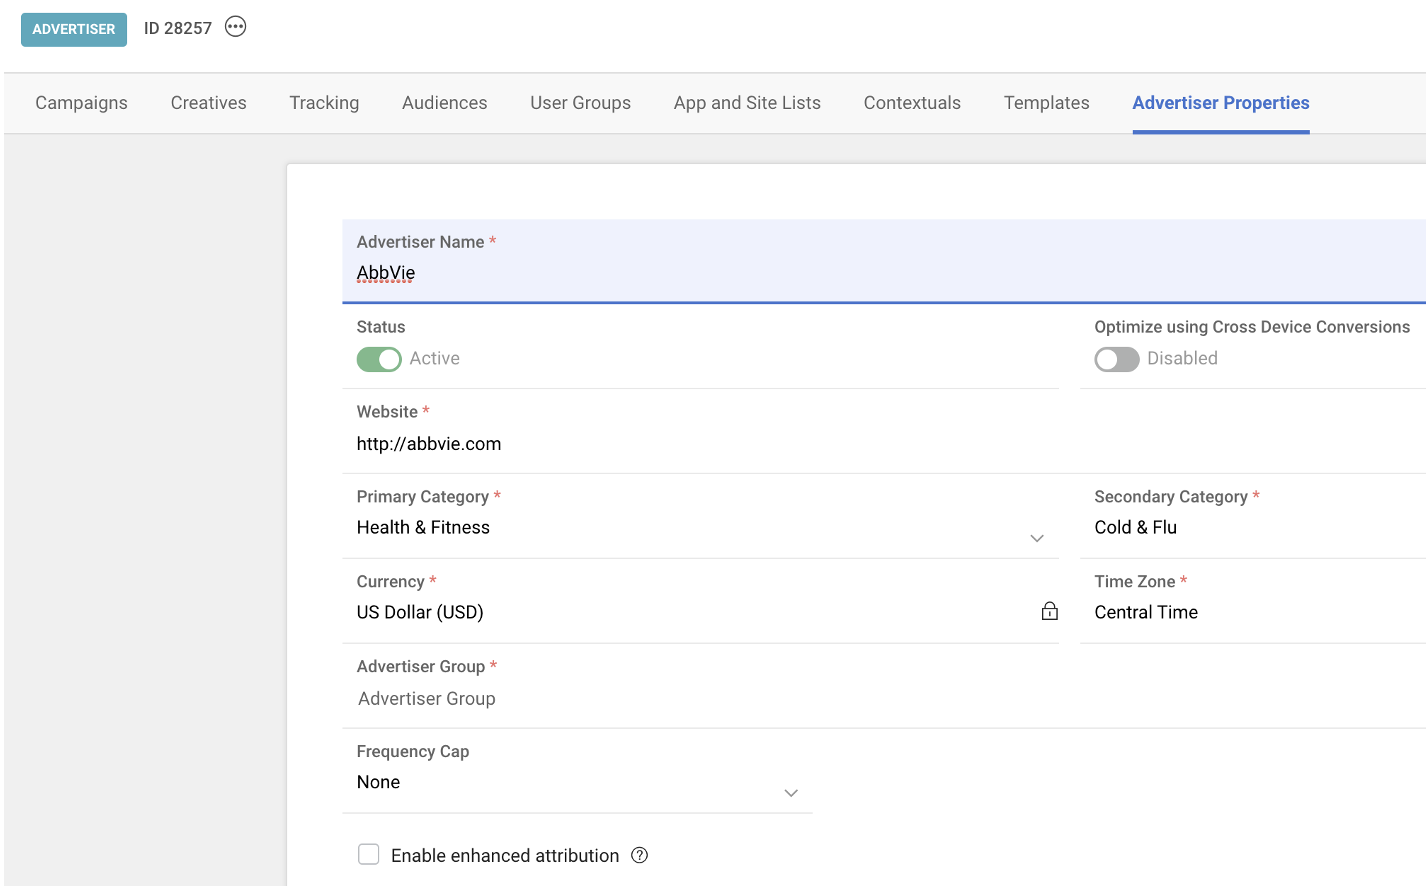Toggle the Active status switch
The height and width of the screenshot is (892, 1426).
point(379,359)
